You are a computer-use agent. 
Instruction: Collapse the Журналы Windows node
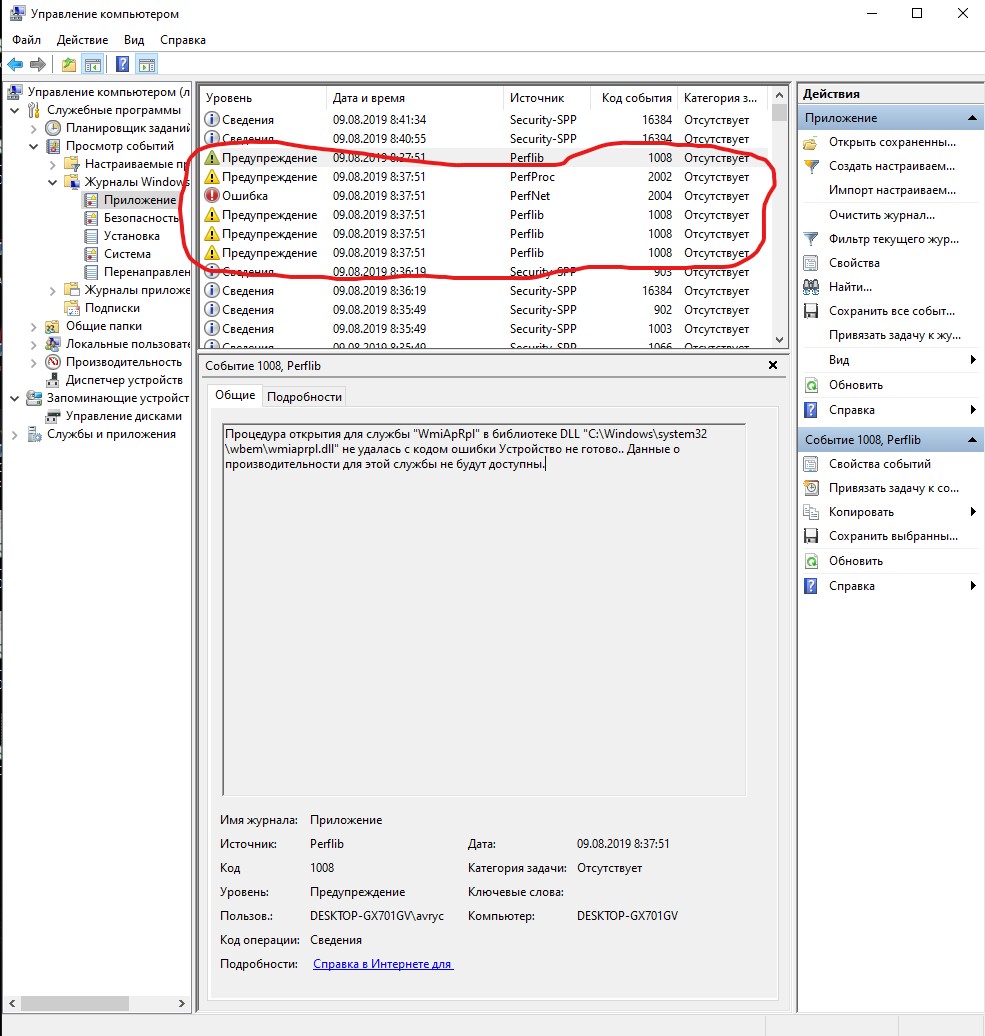coord(53,182)
